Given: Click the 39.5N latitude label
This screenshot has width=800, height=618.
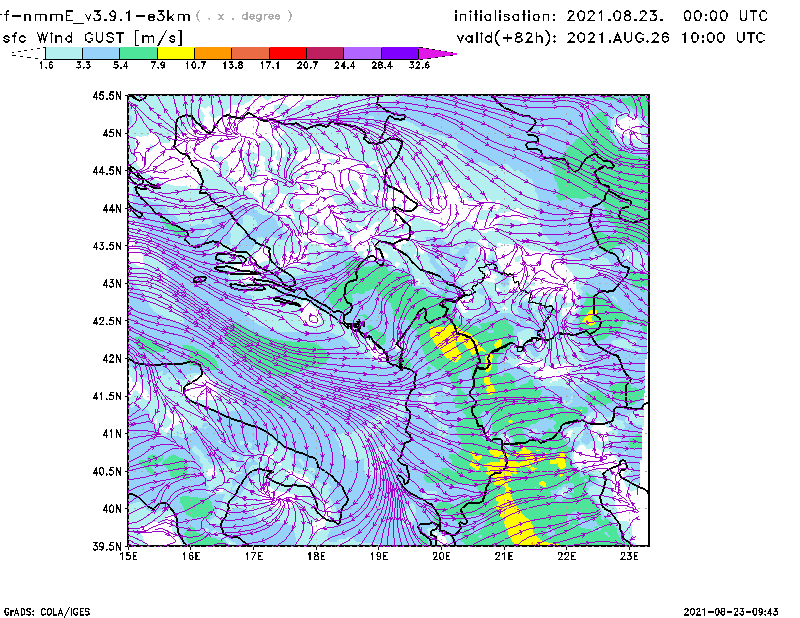Looking at the screenshot, I should (107, 546).
